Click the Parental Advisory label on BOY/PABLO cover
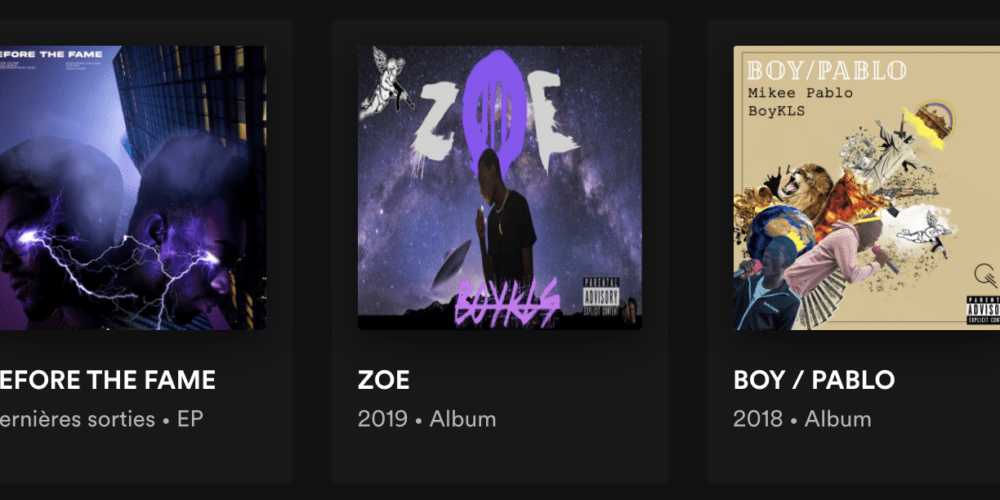 pos(983,310)
